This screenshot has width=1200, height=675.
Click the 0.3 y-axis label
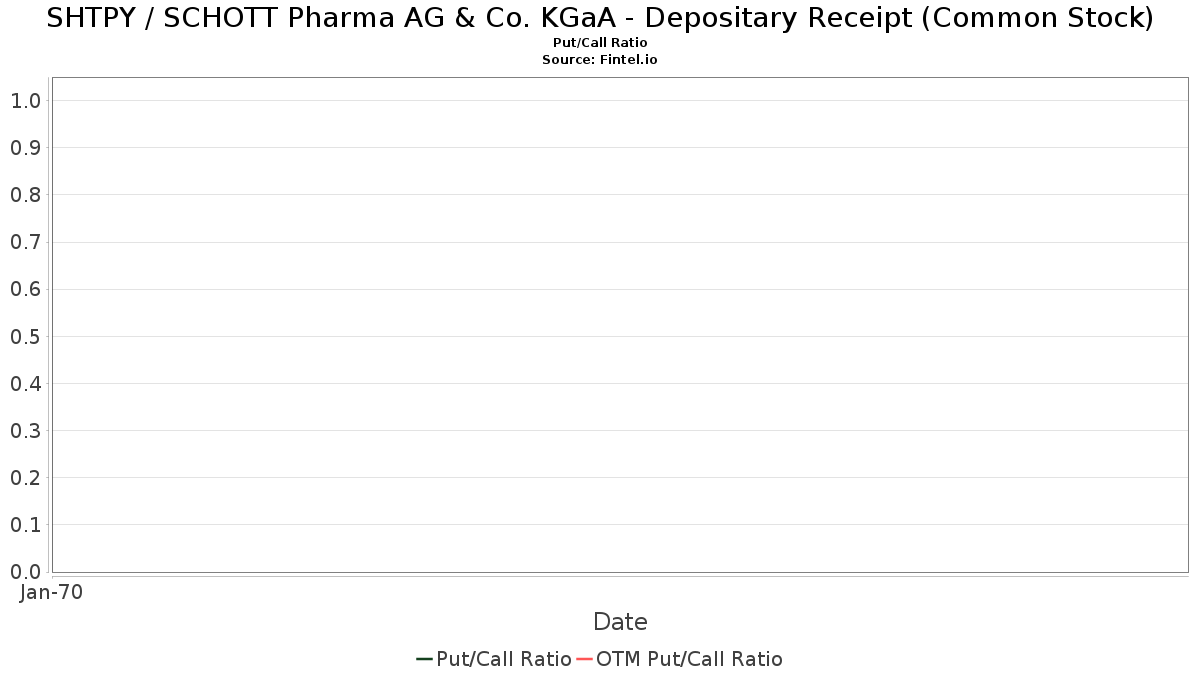25,430
